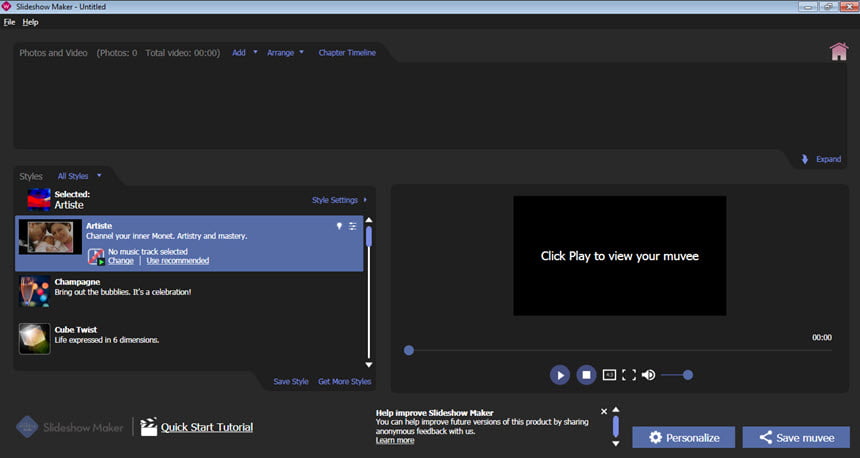Expand the photos and video panel
860x458 pixels.
pyautogui.click(x=828, y=159)
